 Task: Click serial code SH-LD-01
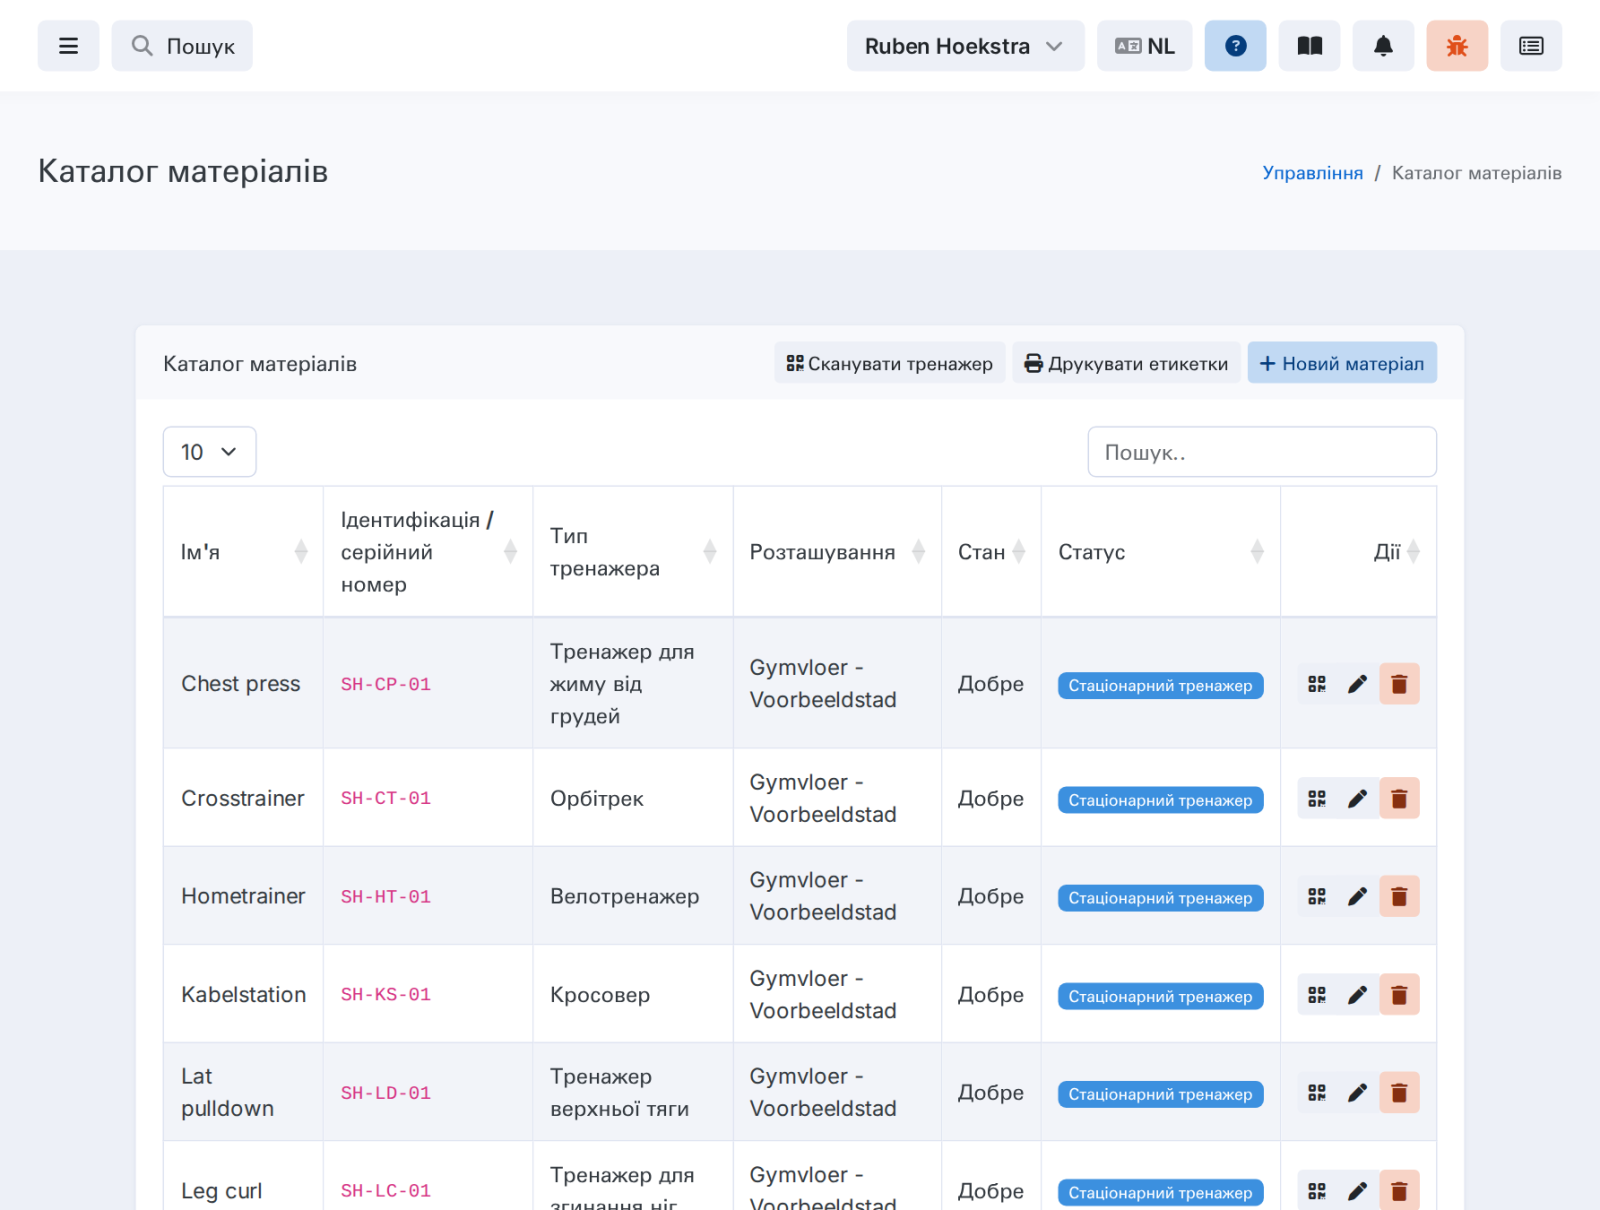[x=386, y=1094]
